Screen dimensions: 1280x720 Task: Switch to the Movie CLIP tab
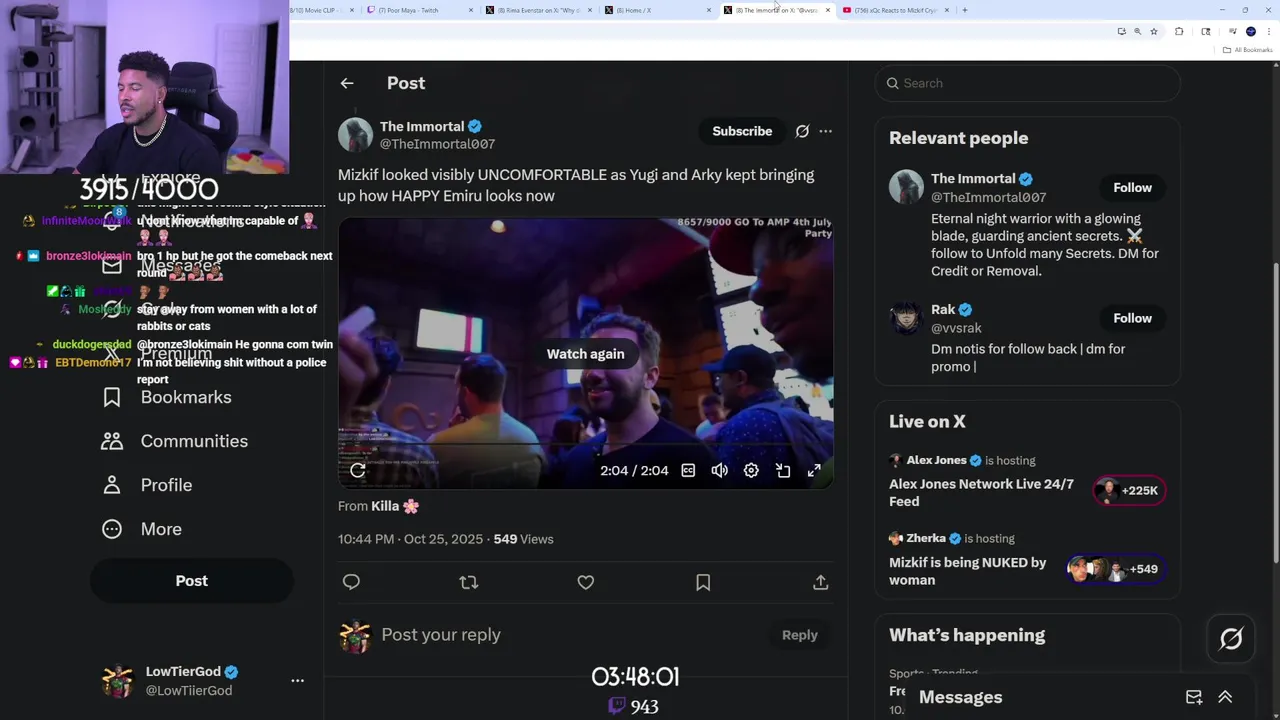pyautogui.click(x=322, y=10)
